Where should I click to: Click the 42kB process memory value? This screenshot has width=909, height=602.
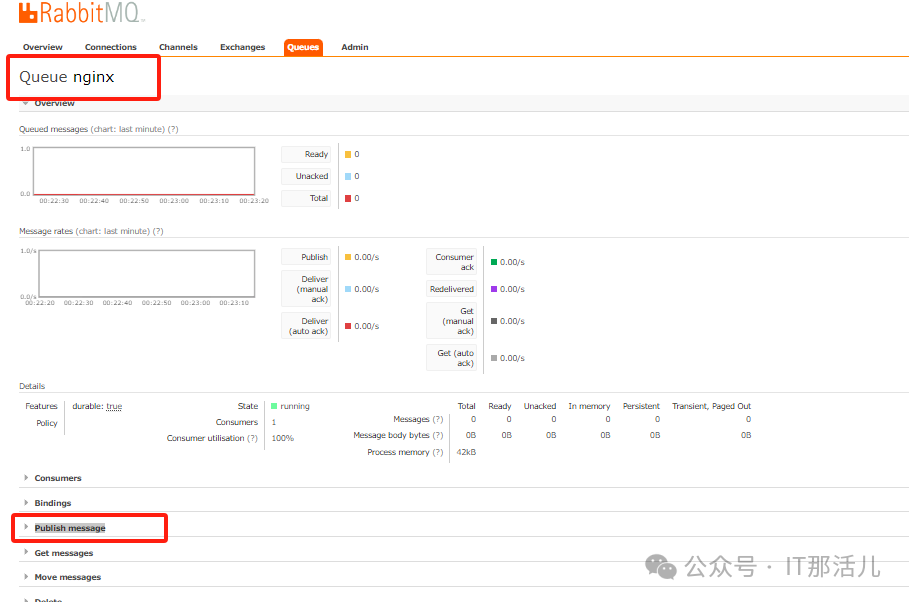pyautogui.click(x=466, y=452)
